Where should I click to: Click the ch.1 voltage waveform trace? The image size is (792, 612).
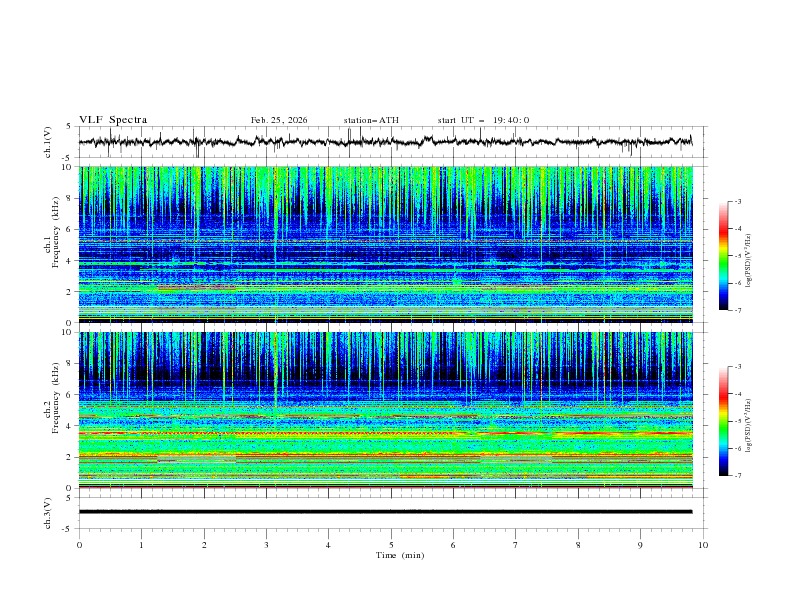(385, 142)
